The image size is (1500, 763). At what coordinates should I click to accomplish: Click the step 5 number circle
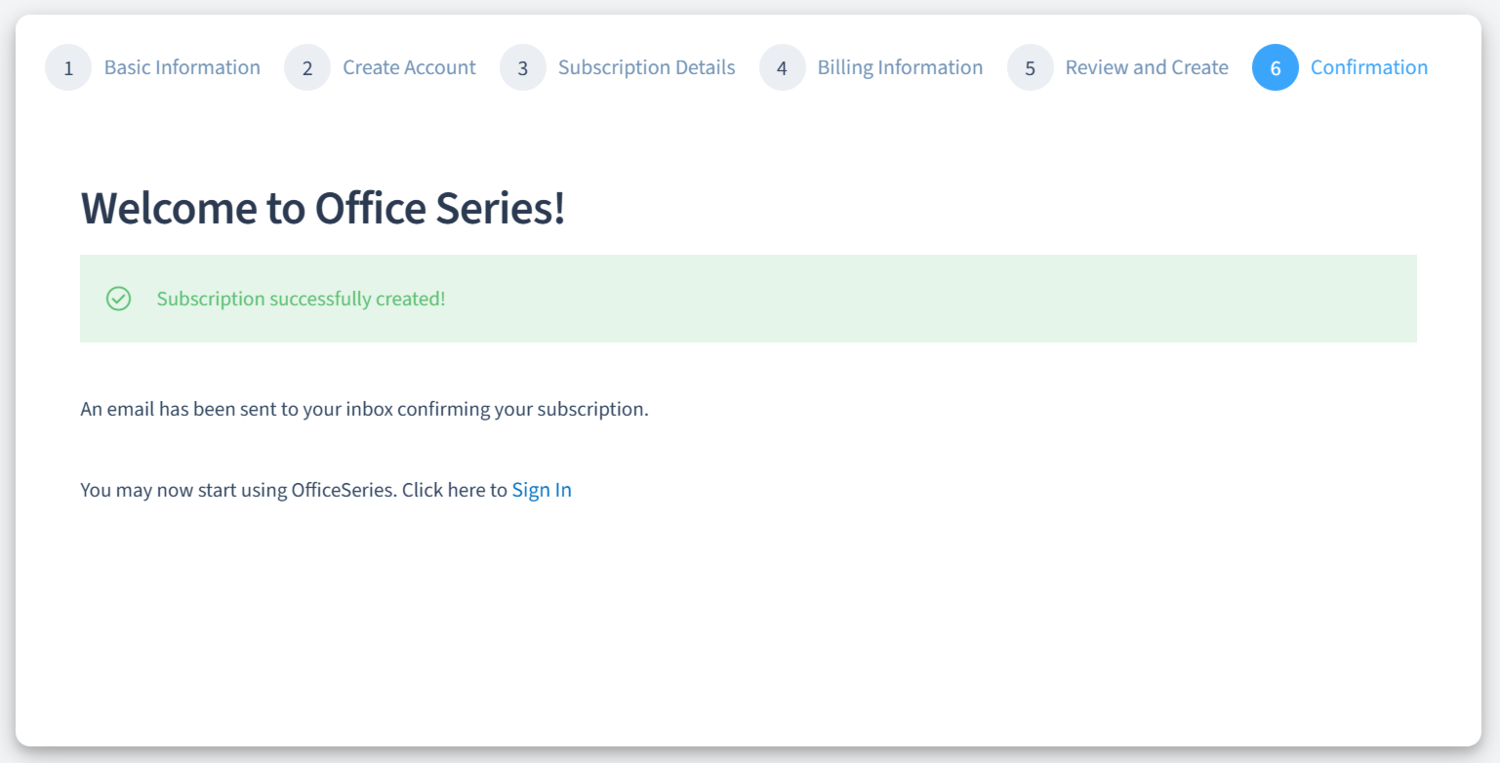click(x=1030, y=68)
